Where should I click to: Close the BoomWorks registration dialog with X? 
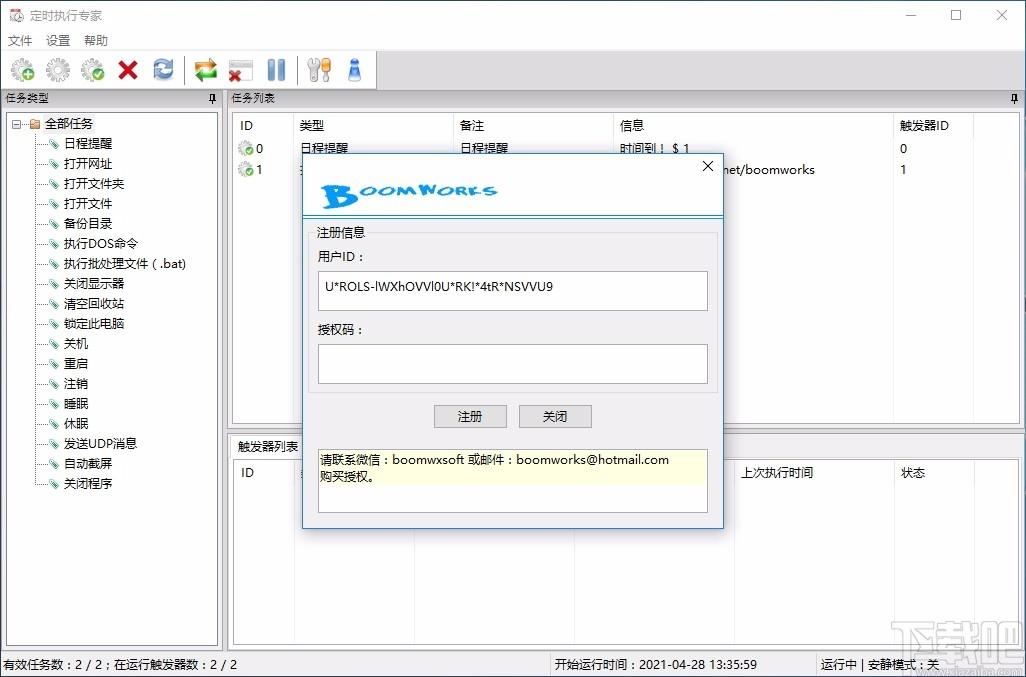tap(707, 166)
